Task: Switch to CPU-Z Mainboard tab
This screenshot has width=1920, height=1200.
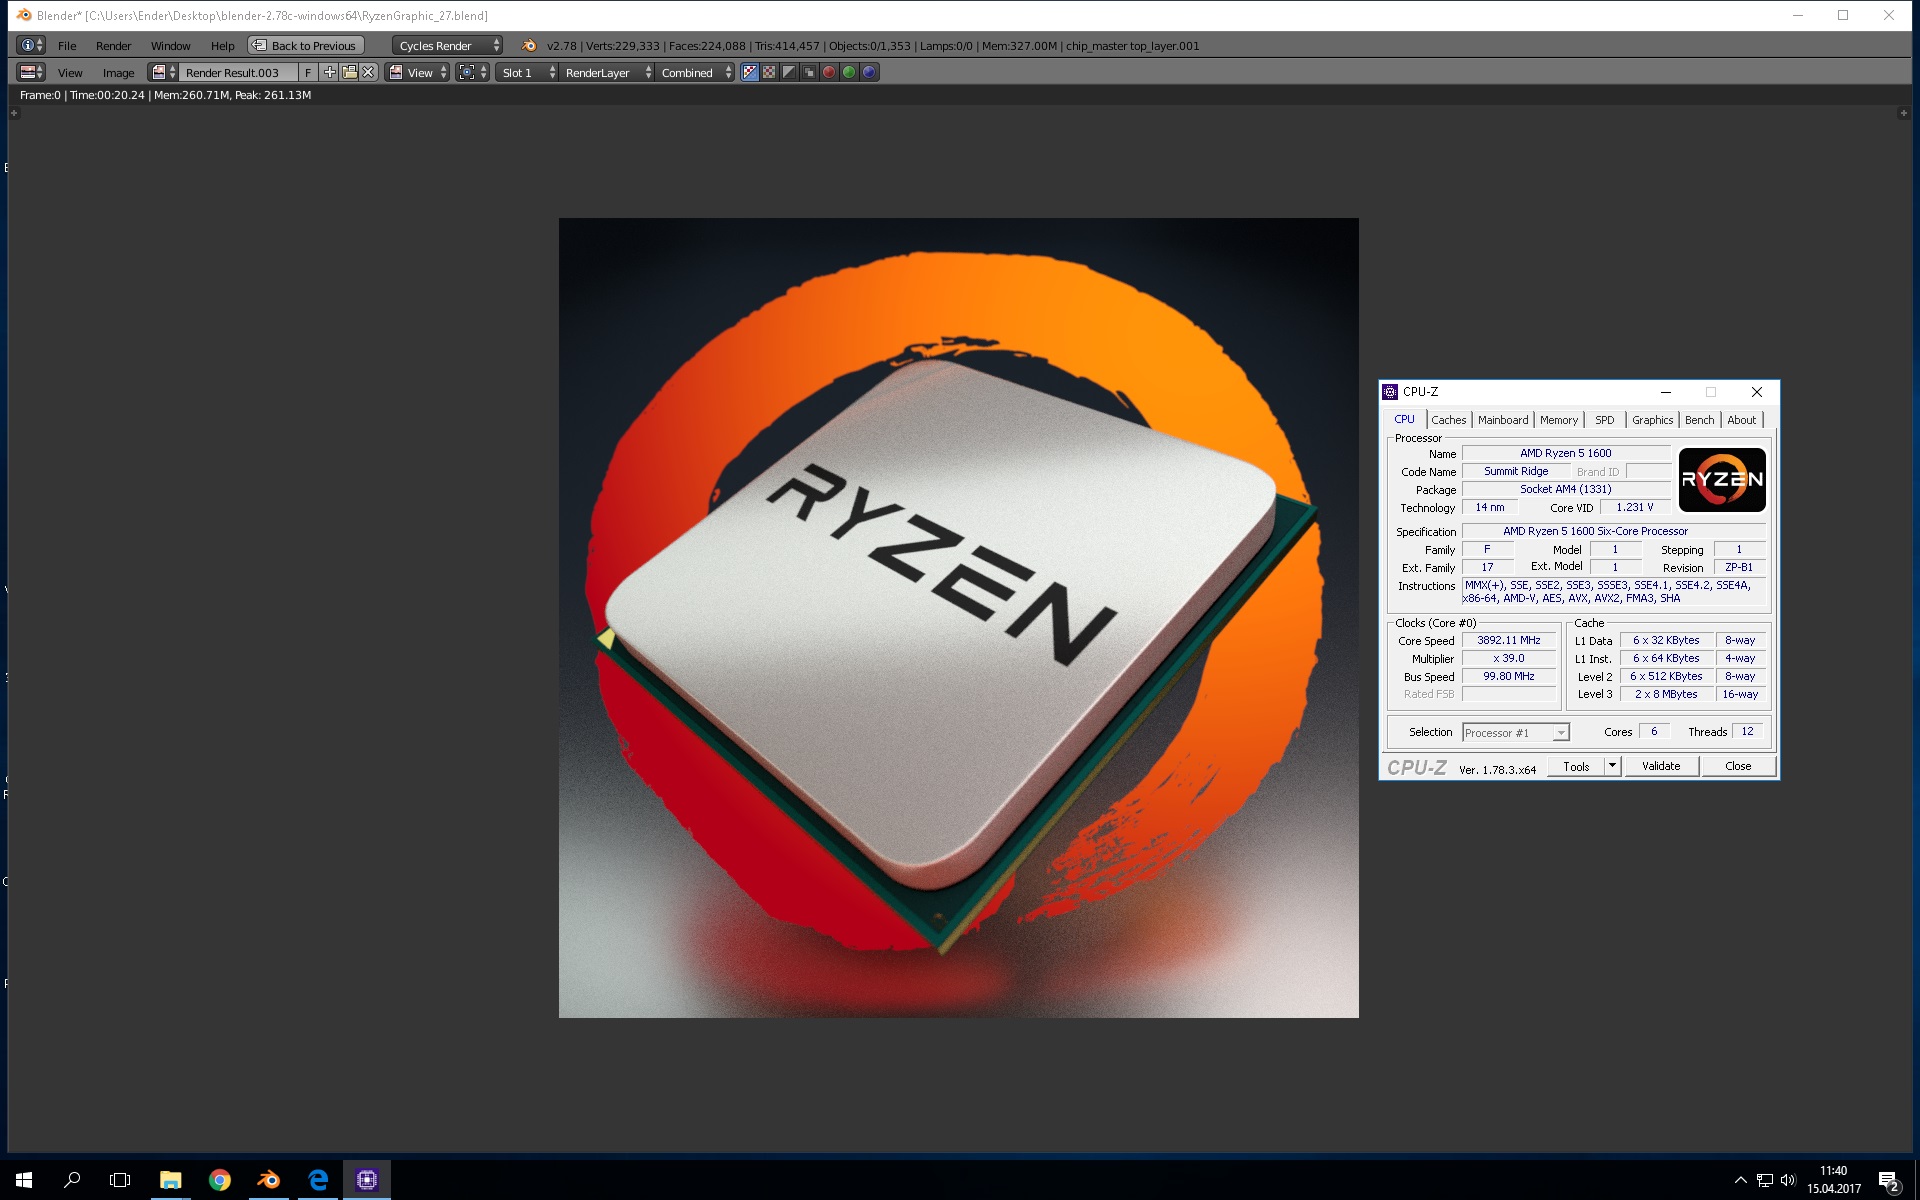Action: pos(1503,420)
